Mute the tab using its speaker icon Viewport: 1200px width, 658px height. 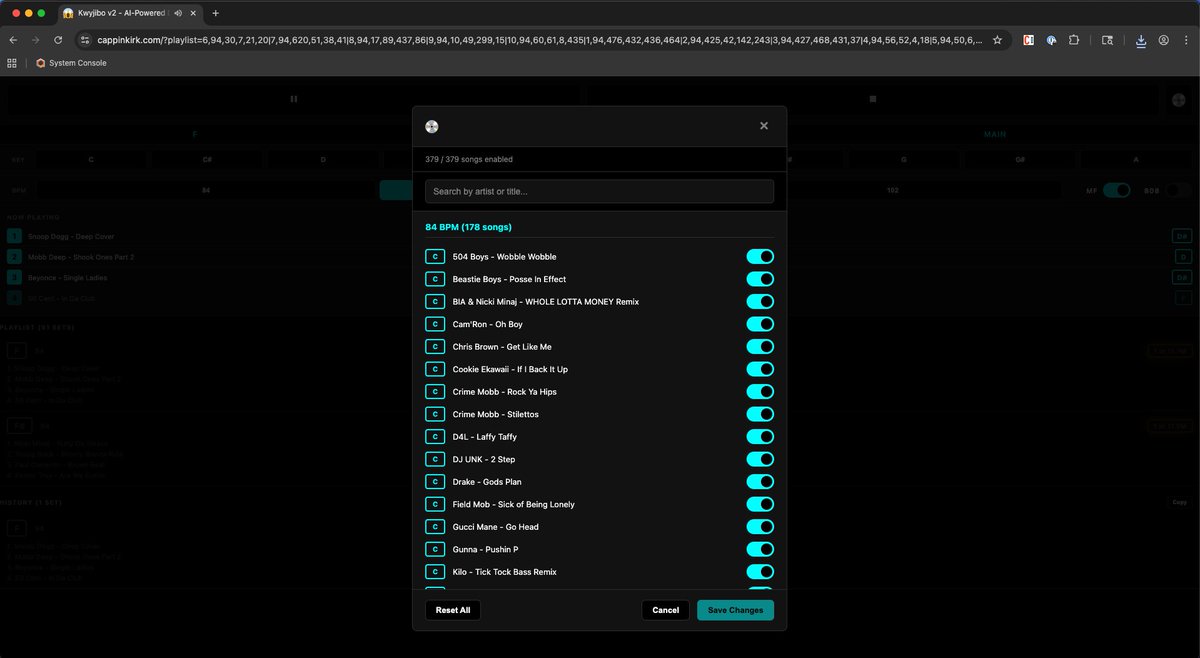point(178,13)
